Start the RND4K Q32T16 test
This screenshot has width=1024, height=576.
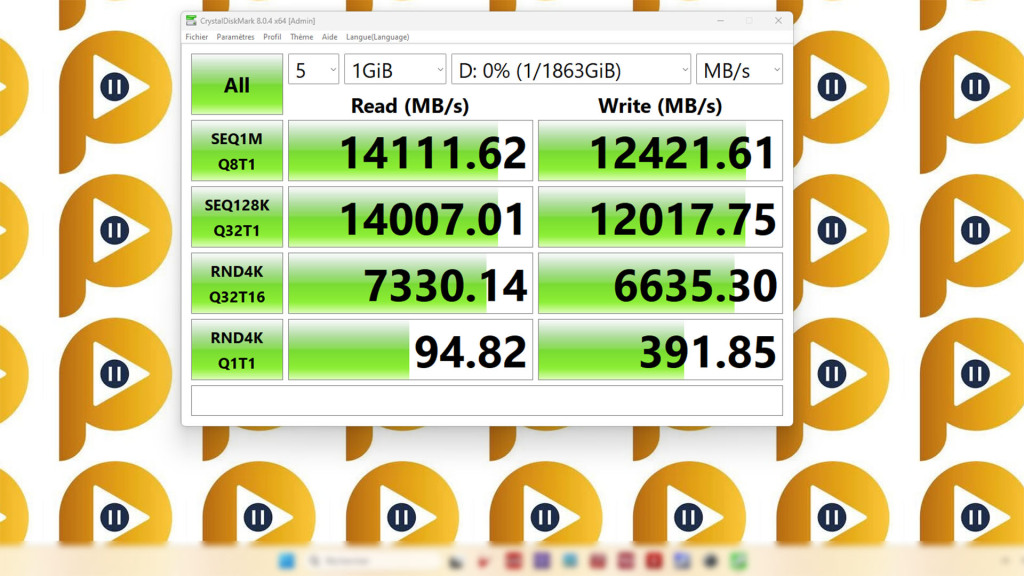pos(236,283)
